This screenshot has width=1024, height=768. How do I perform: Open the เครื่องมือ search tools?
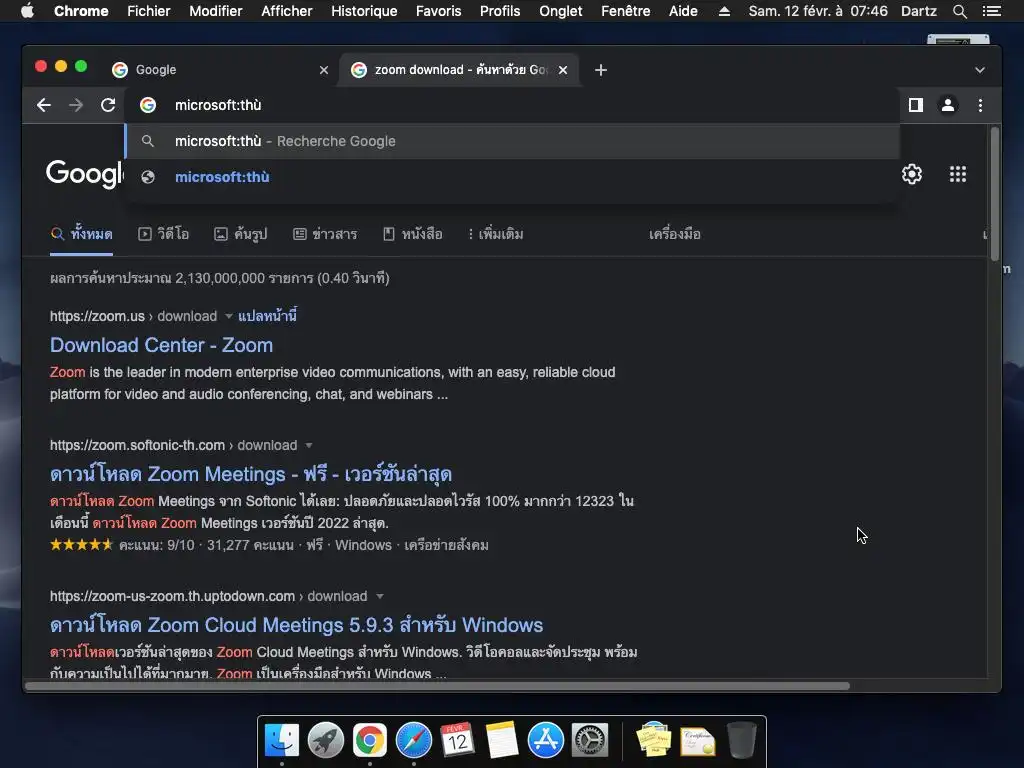[675, 234]
